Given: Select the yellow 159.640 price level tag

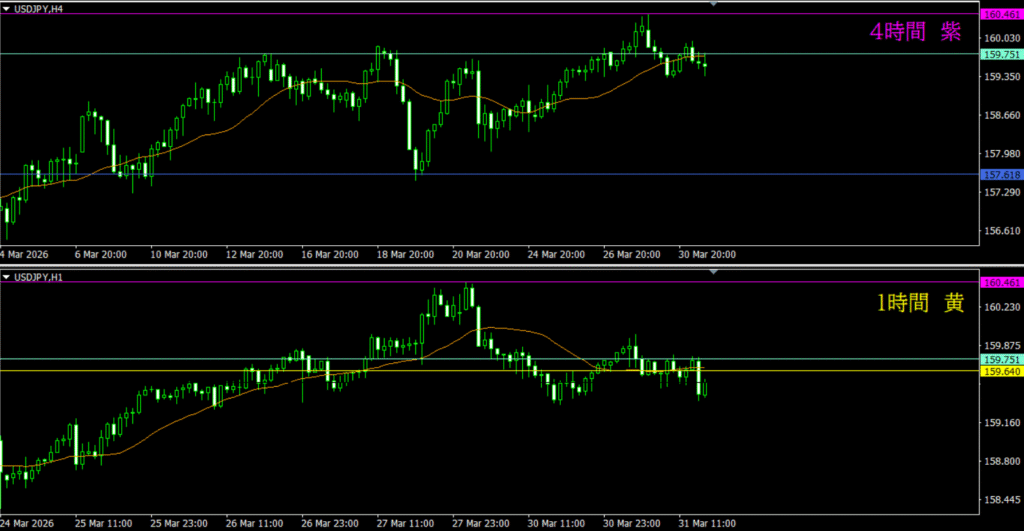Looking at the screenshot, I should pyautogui.click(x=1000, y=372).
